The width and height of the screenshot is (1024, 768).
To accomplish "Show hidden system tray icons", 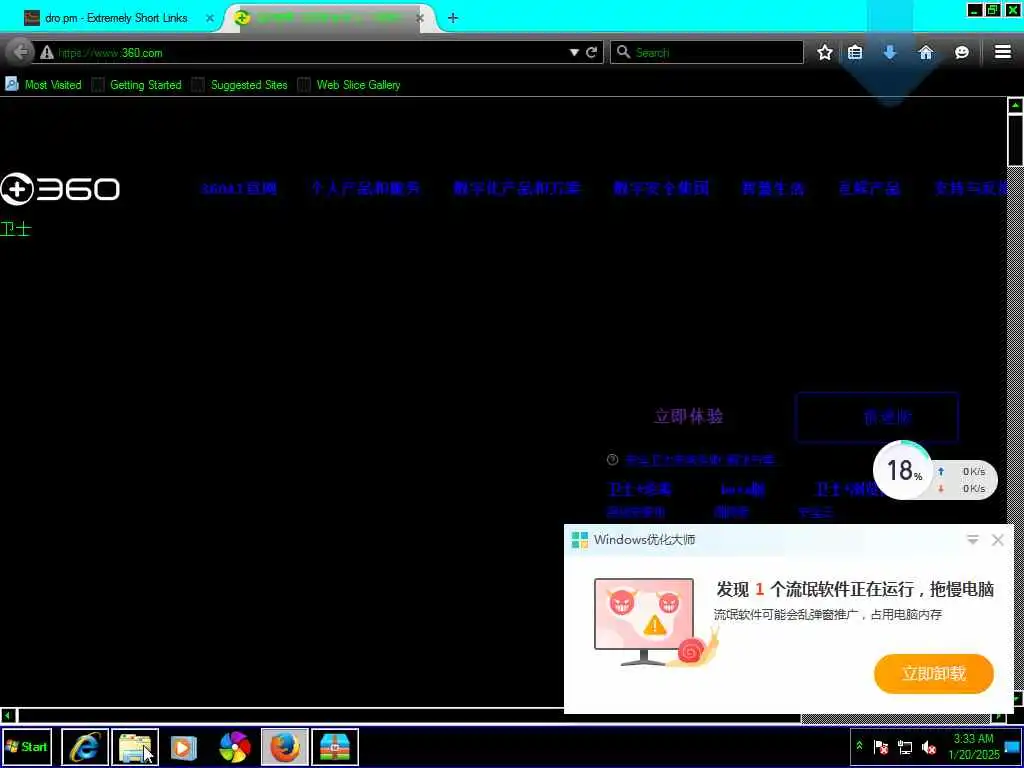I will [859, 746].
